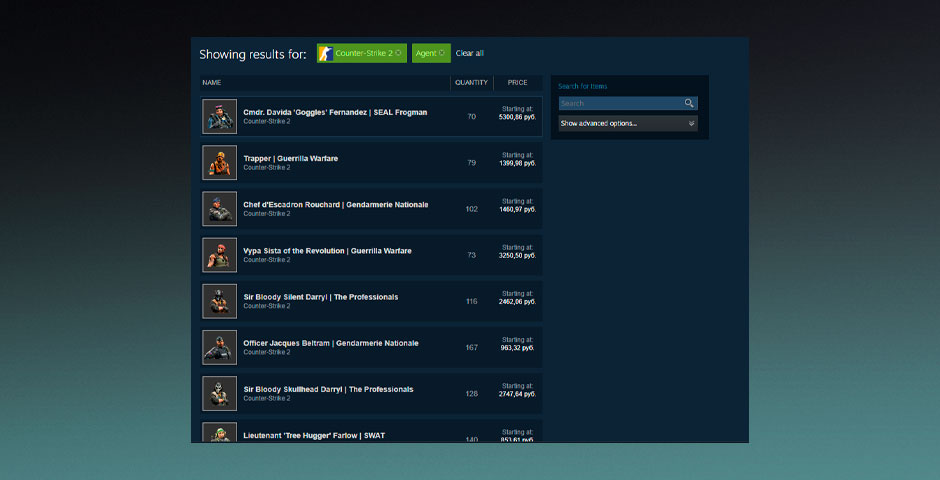Click quantity 128 for Skullhead Darryl listing
This screenshot has width=940, height=480.
[x=471, y=394]
